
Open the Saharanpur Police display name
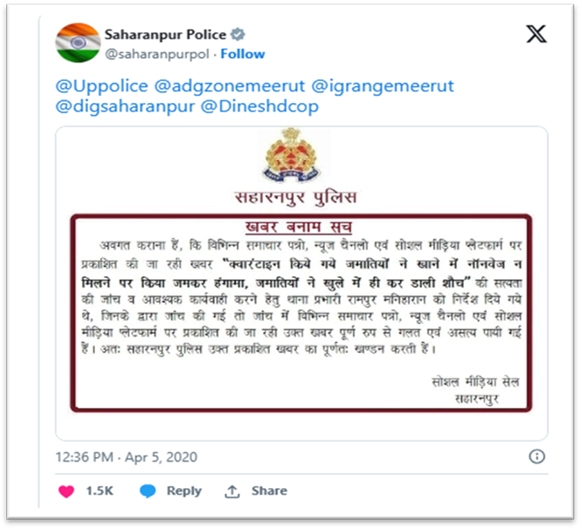coord(165,35)
